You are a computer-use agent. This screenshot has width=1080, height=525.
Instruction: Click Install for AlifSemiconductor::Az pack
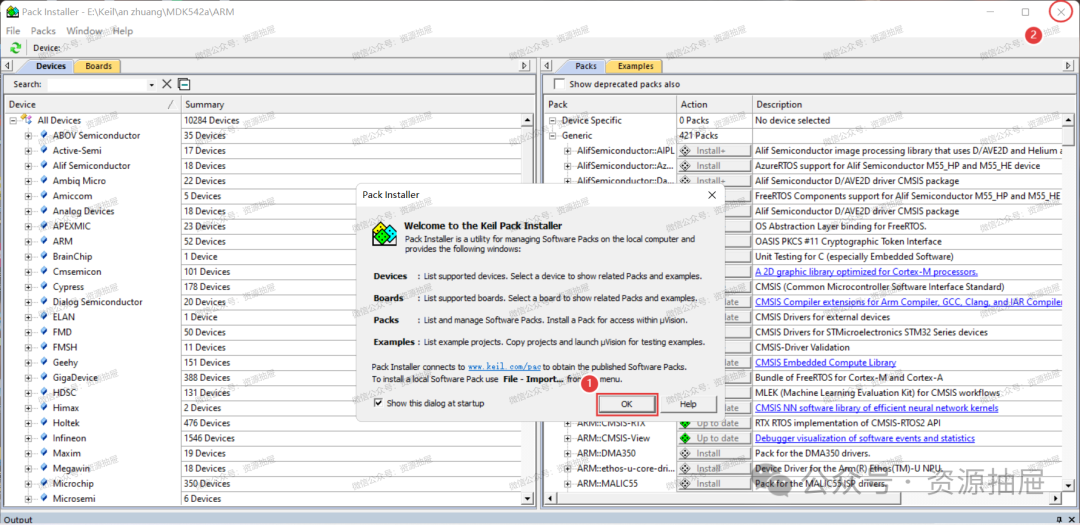[x=714, y=165]
